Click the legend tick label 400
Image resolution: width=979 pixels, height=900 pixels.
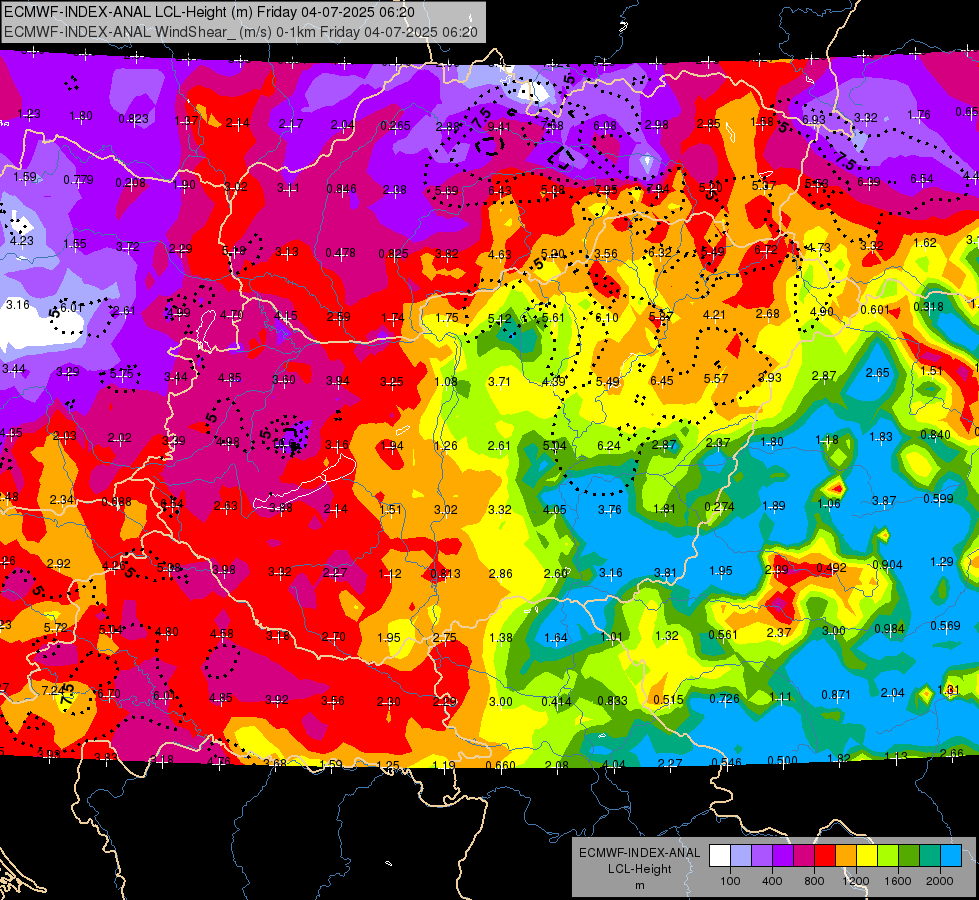(x=772, y=881)
